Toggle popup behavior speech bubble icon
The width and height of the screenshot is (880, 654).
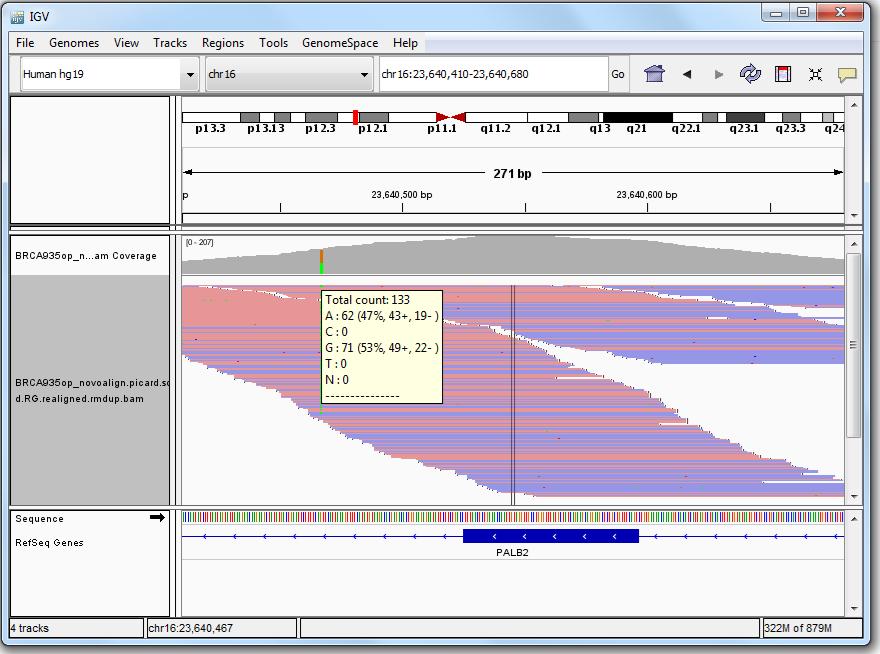[847, 75]
